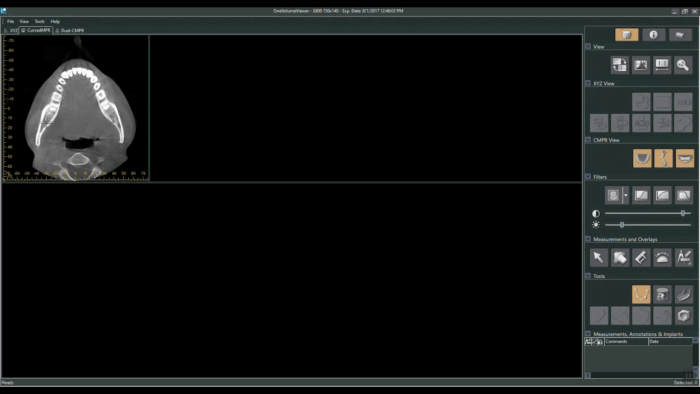Click the contrast slider handle
Viewport: 700px width, 394px height.
[683, 213]
